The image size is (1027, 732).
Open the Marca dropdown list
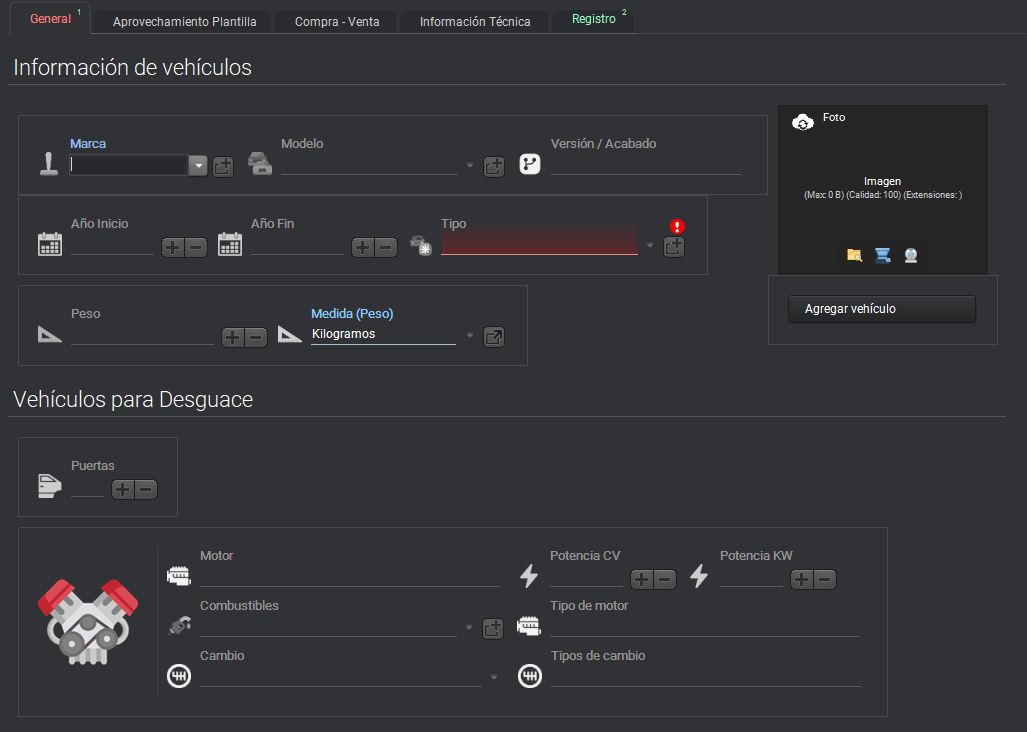click(198, 166)
